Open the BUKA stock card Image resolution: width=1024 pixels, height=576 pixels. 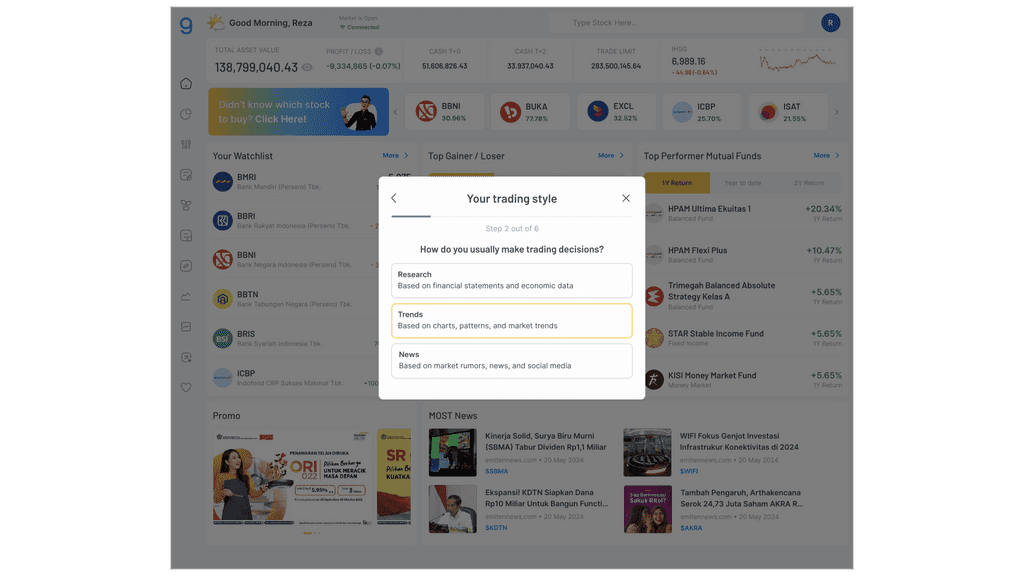pos(530,112)
